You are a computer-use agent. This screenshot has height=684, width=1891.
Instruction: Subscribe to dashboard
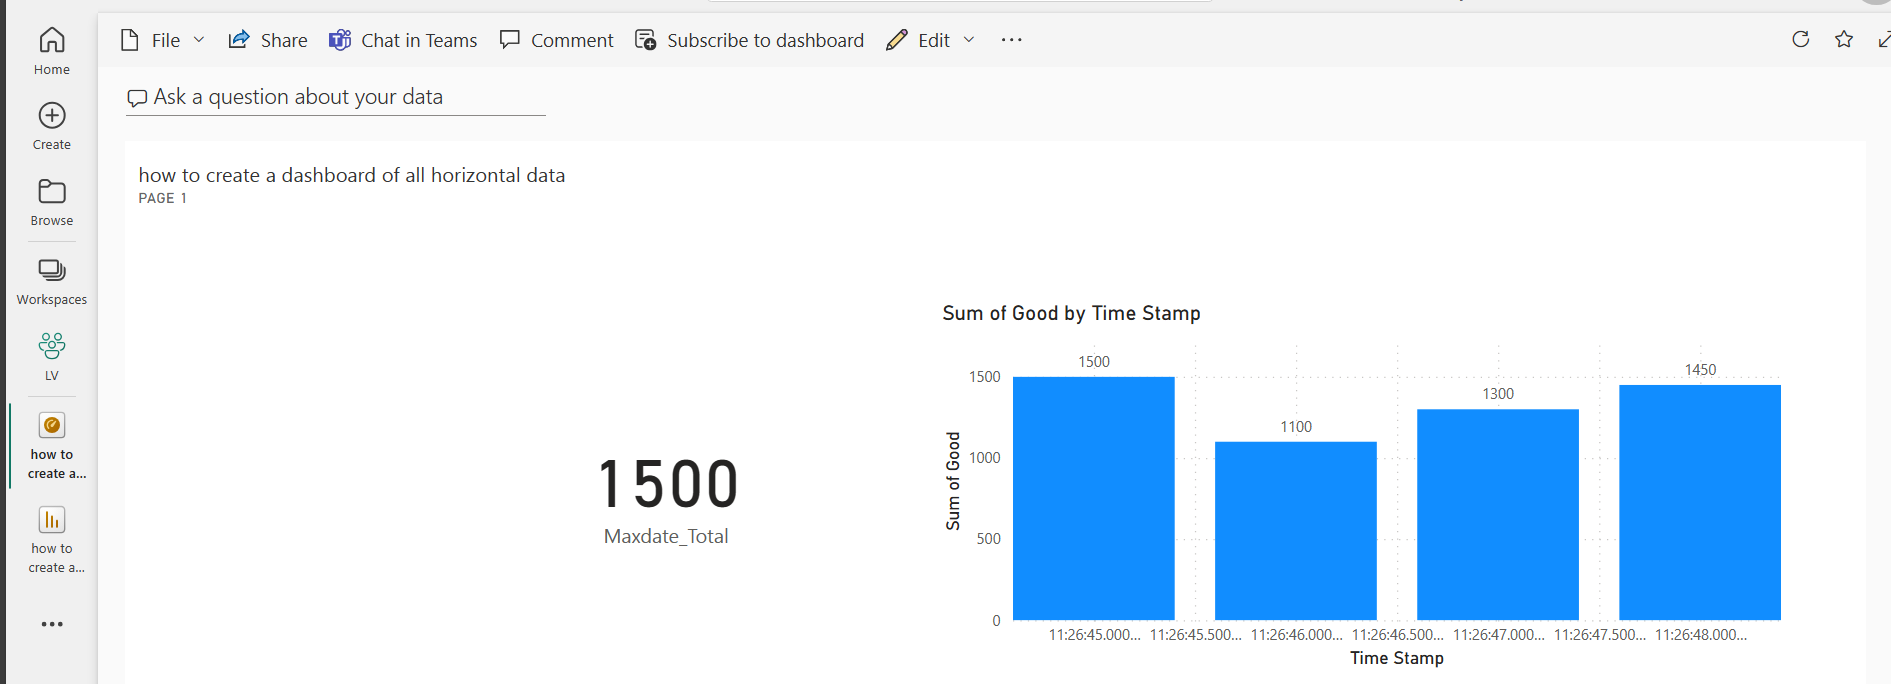[749, 40]
